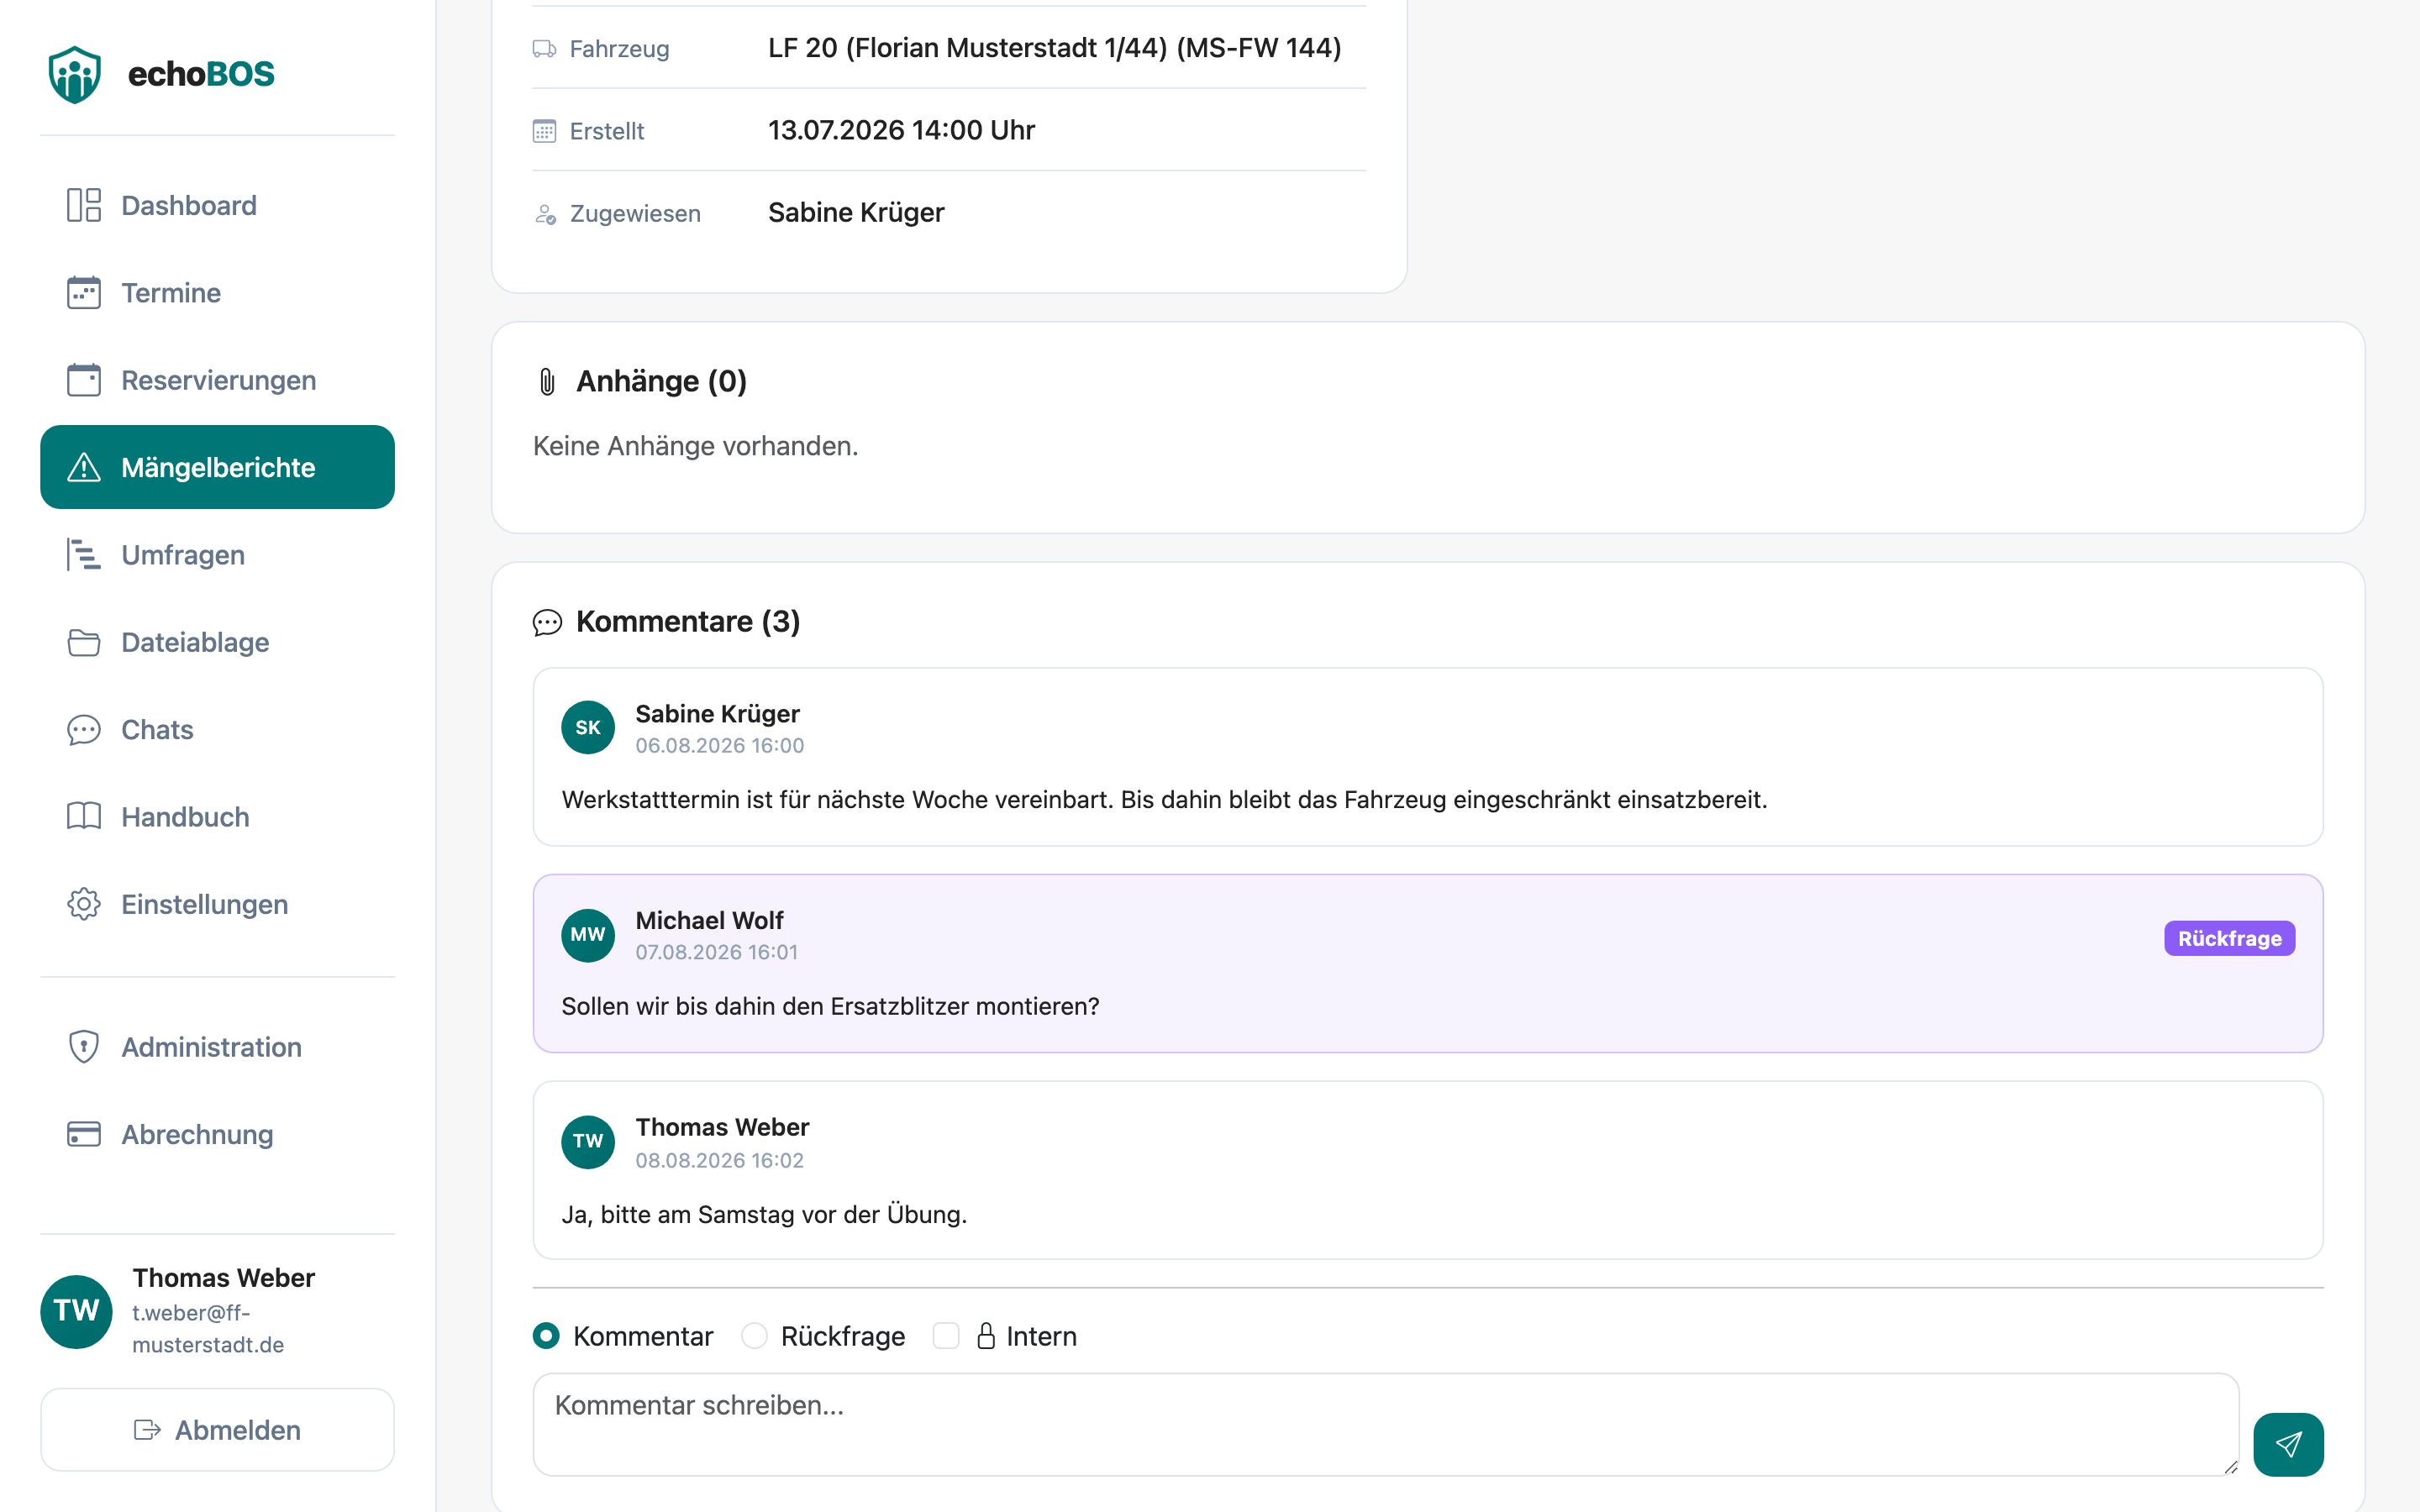2420x1512 pixels.
Task: Select the Kommentar radio button
Action: click(x=546, y=1335)
